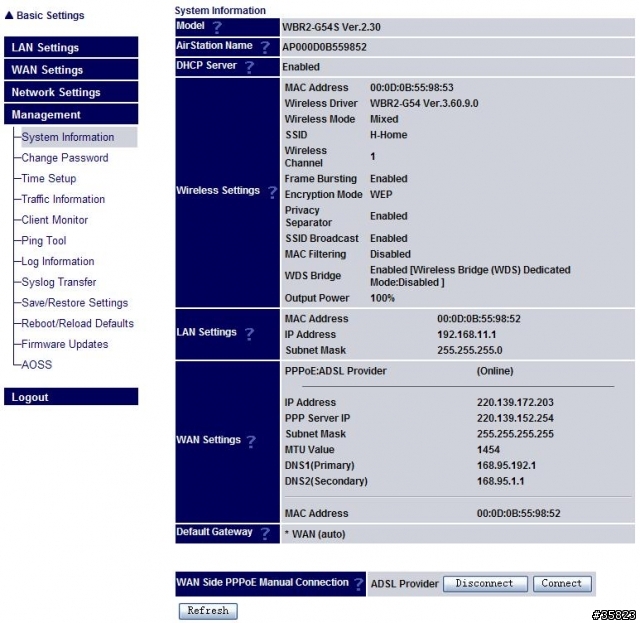Open help icon for WAN Side PPPoE Manual Connection
640x623 pixels.
click(358, 584)
